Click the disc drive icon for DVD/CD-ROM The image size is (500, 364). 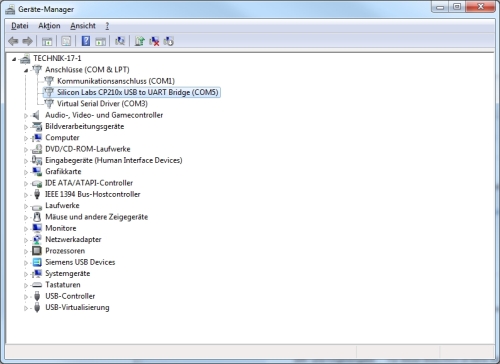tap(37, 149)
